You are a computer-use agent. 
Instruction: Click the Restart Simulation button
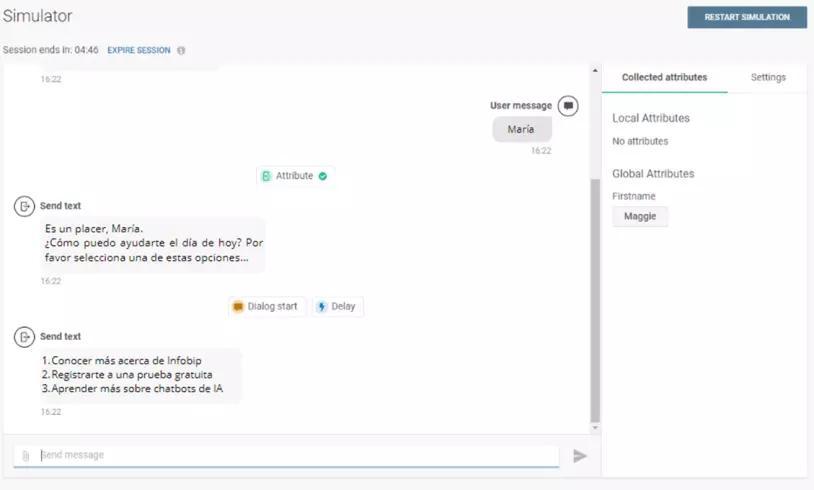747,17
